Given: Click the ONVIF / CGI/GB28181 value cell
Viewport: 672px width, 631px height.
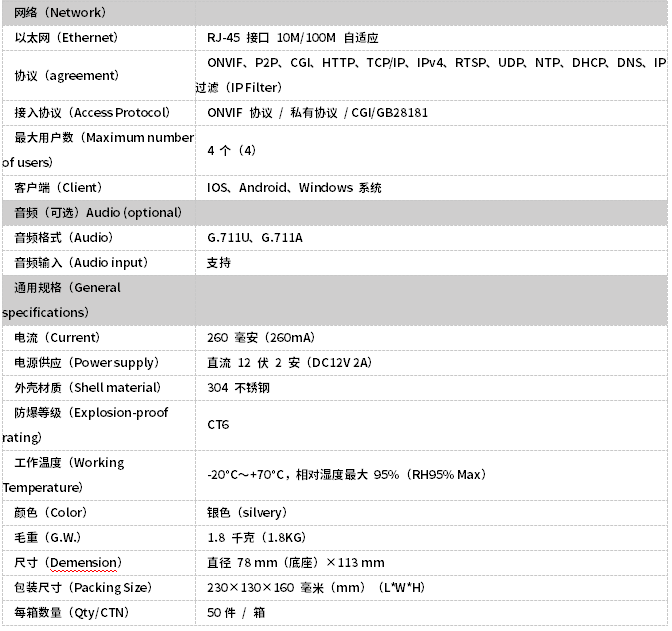Looking at the screenshot, I should click(317, 112).
